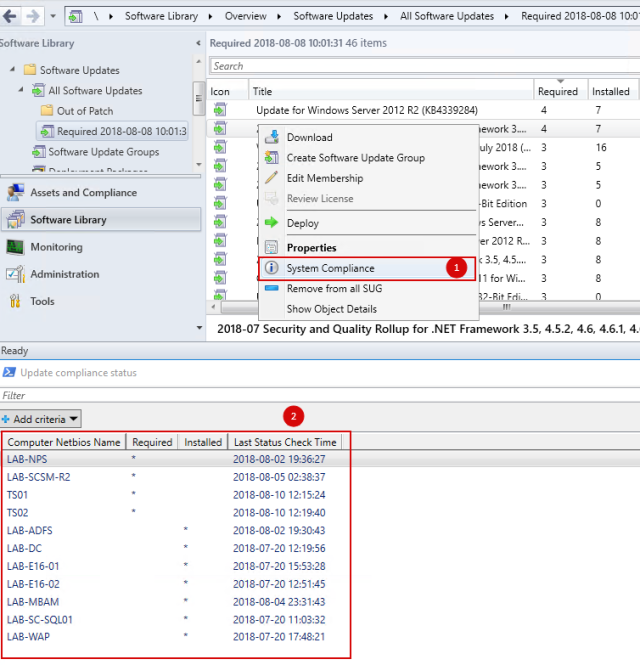Click Out of Patch folder icon
This screenshot has width=640, height=665.
click(47, 110)
